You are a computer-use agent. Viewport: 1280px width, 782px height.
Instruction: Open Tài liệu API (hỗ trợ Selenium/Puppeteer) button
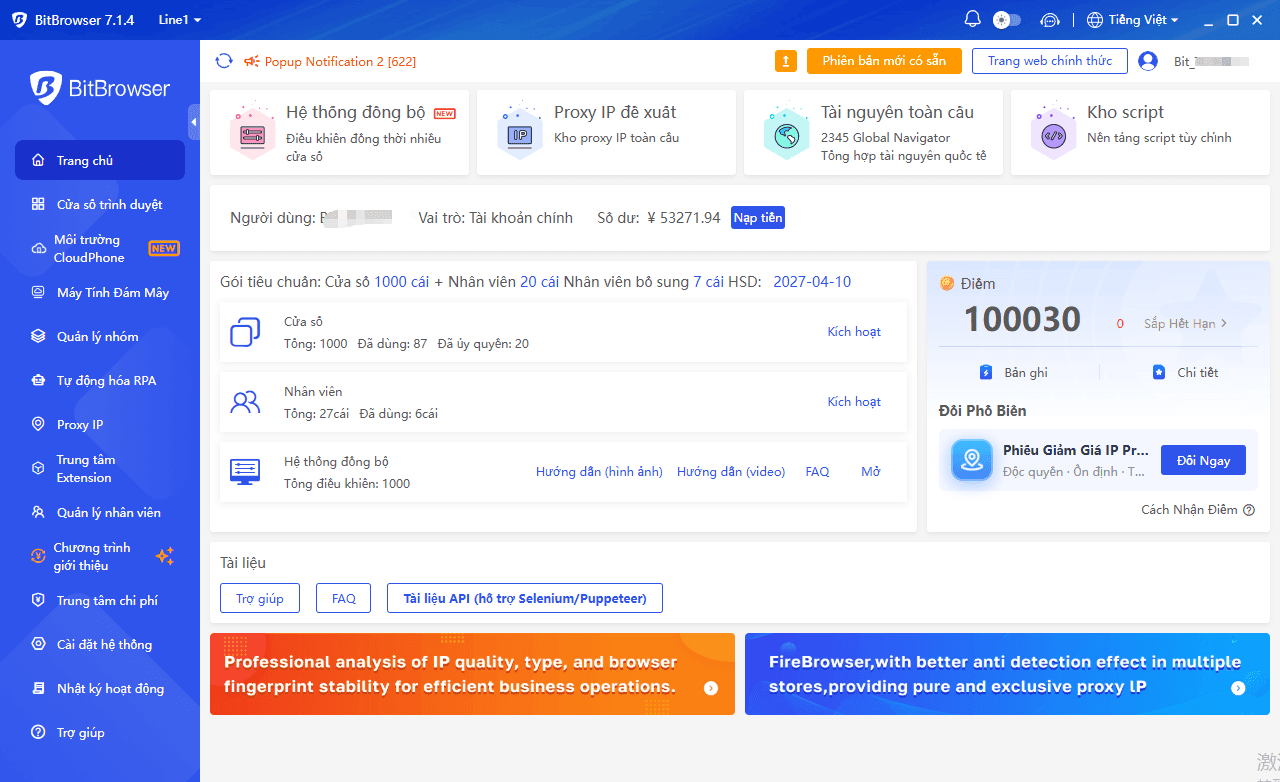[525, 598]
